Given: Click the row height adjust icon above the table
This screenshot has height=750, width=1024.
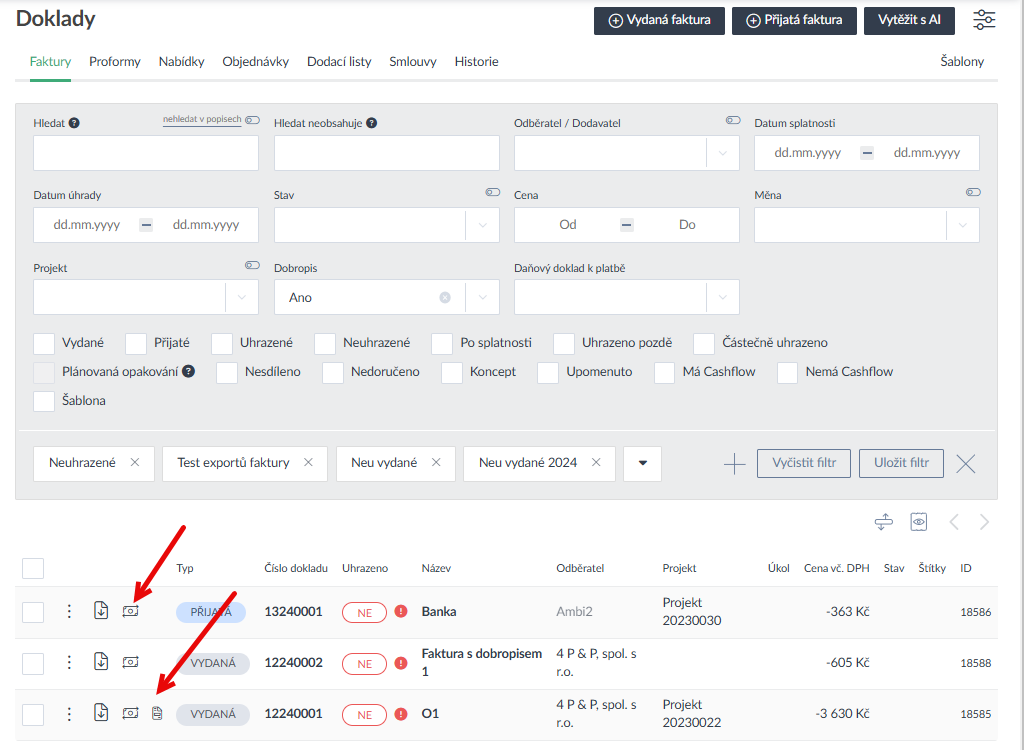Looking at the screenshot, I should 883,522.
